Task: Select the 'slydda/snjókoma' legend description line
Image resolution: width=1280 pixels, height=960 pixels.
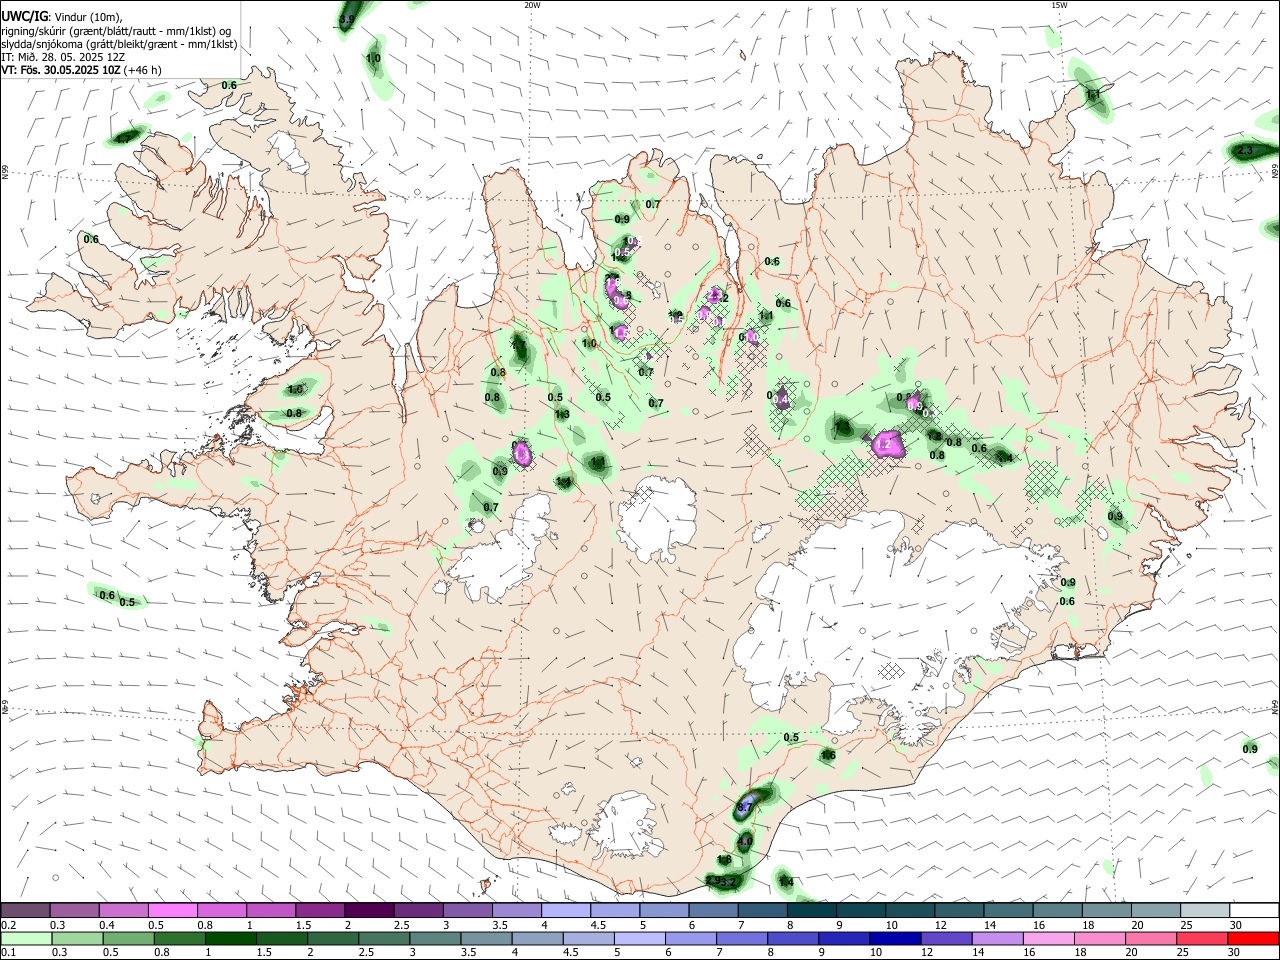Action: pos(119,44)
